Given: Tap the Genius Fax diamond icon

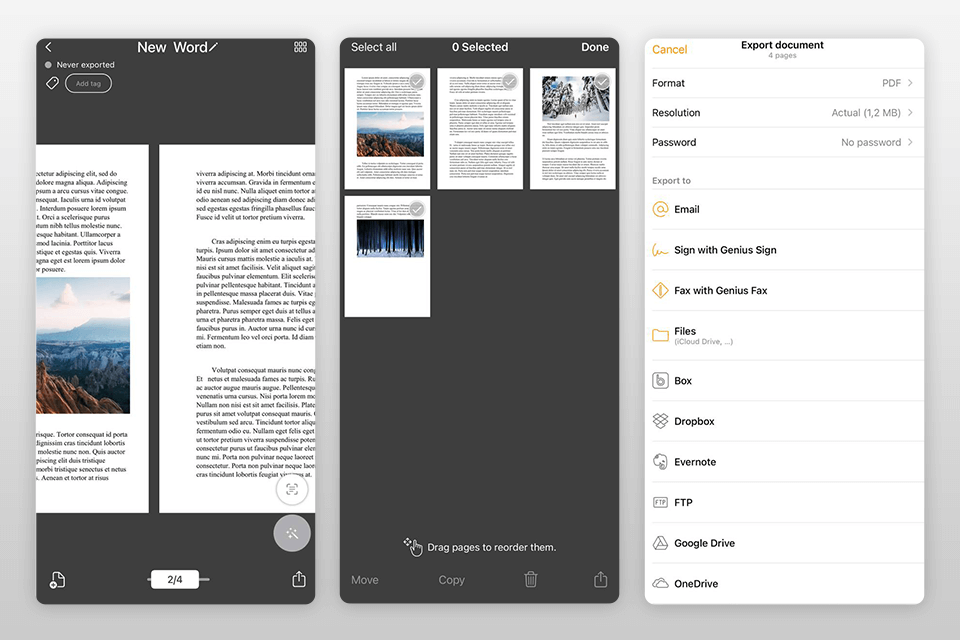Looking at the screenshot, I should coord(660,290).
